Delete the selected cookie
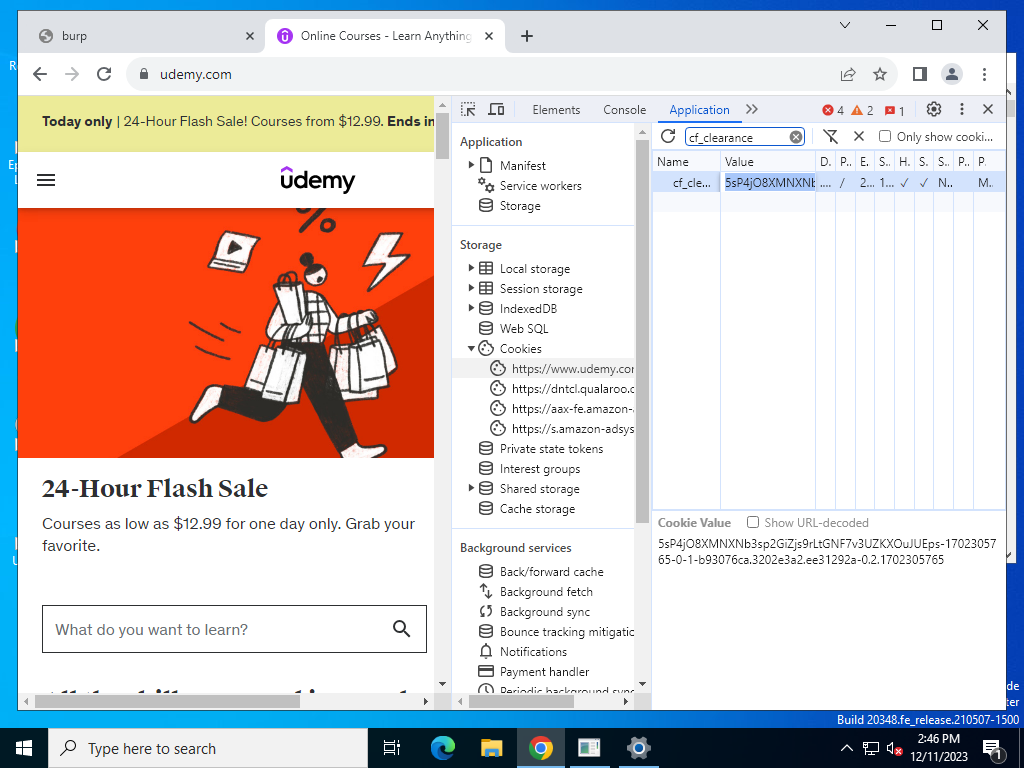Image resolution: width=1024 pixels, height=768 pixels. click(x=859, y=136)
